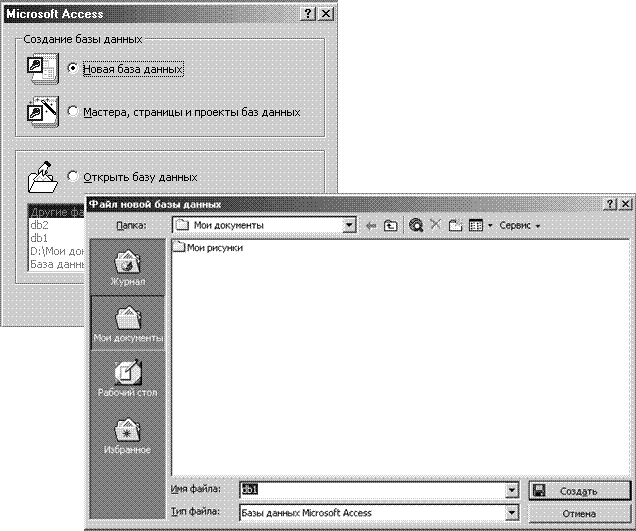This screenshot has height=531, width=636.
Task: Open 'Избранное' in the places bar
Action: (127, 436)
